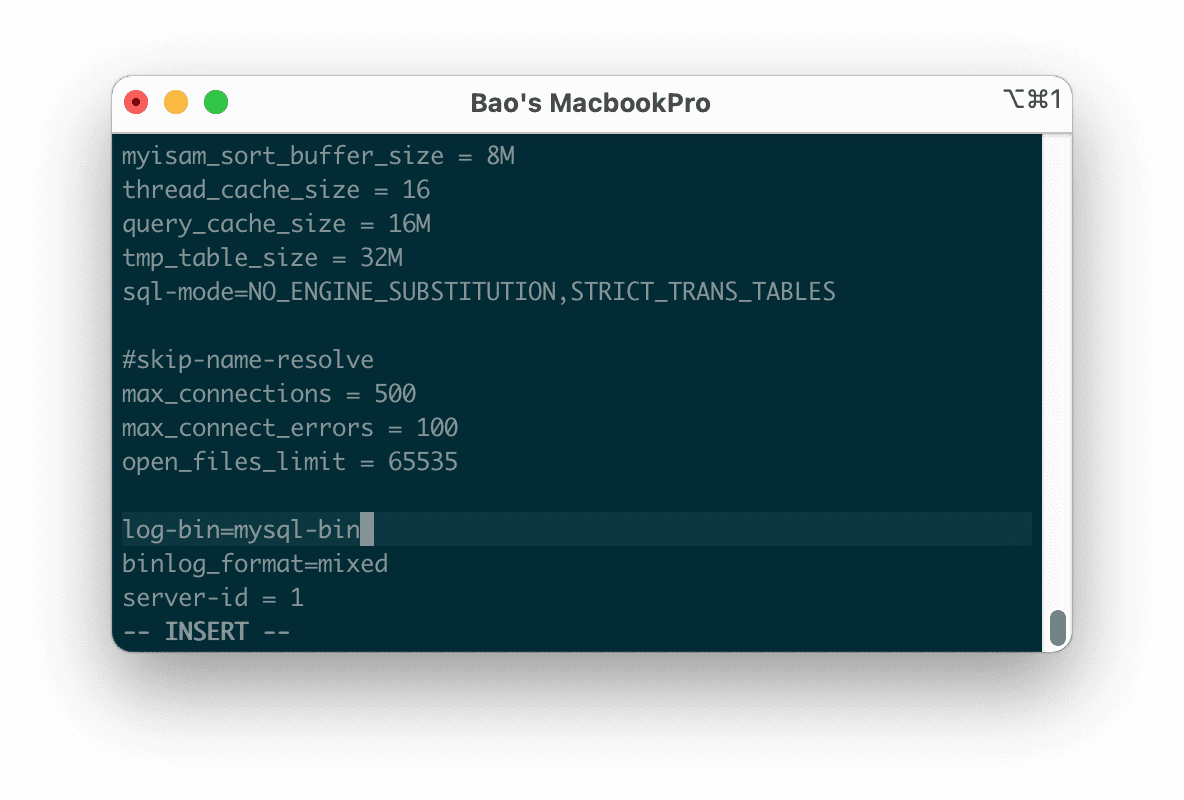Image resolution: width=1184 pixels, height=800 pixels.
Task: Click the commented #skip-name-resolve line
Action: coord(248,360)
